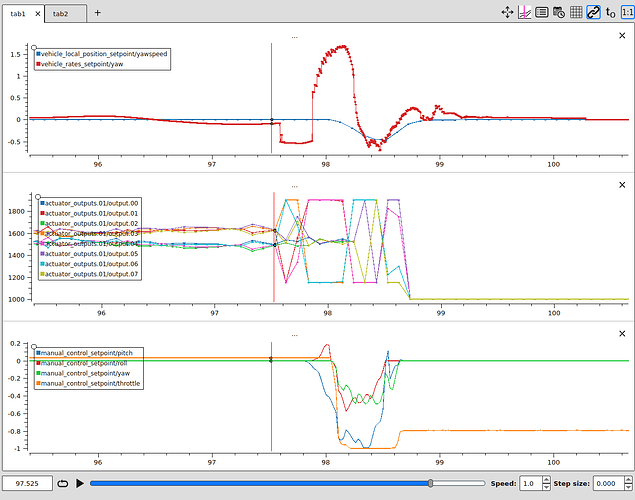Image resolution: width=635 pixels, height=500 pixels.
Task: Toggle actuator output.00 legend entry
Action: pyautogui.click(x=89, y=203)
